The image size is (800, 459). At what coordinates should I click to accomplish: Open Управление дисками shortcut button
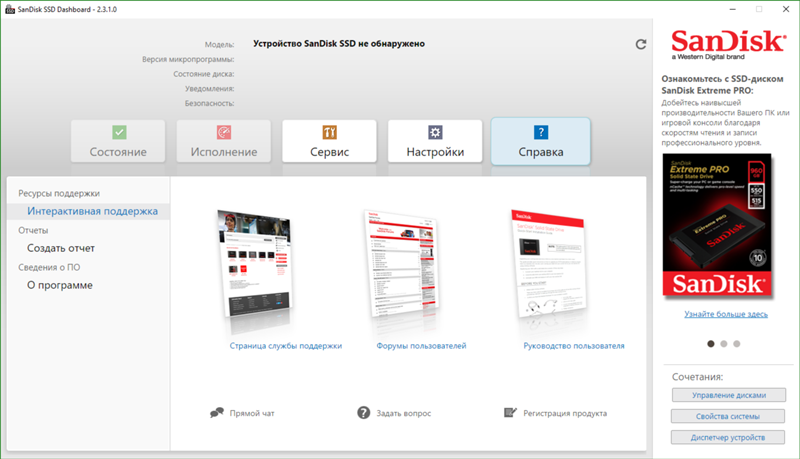pyautogui.click(x=729, y=395)
